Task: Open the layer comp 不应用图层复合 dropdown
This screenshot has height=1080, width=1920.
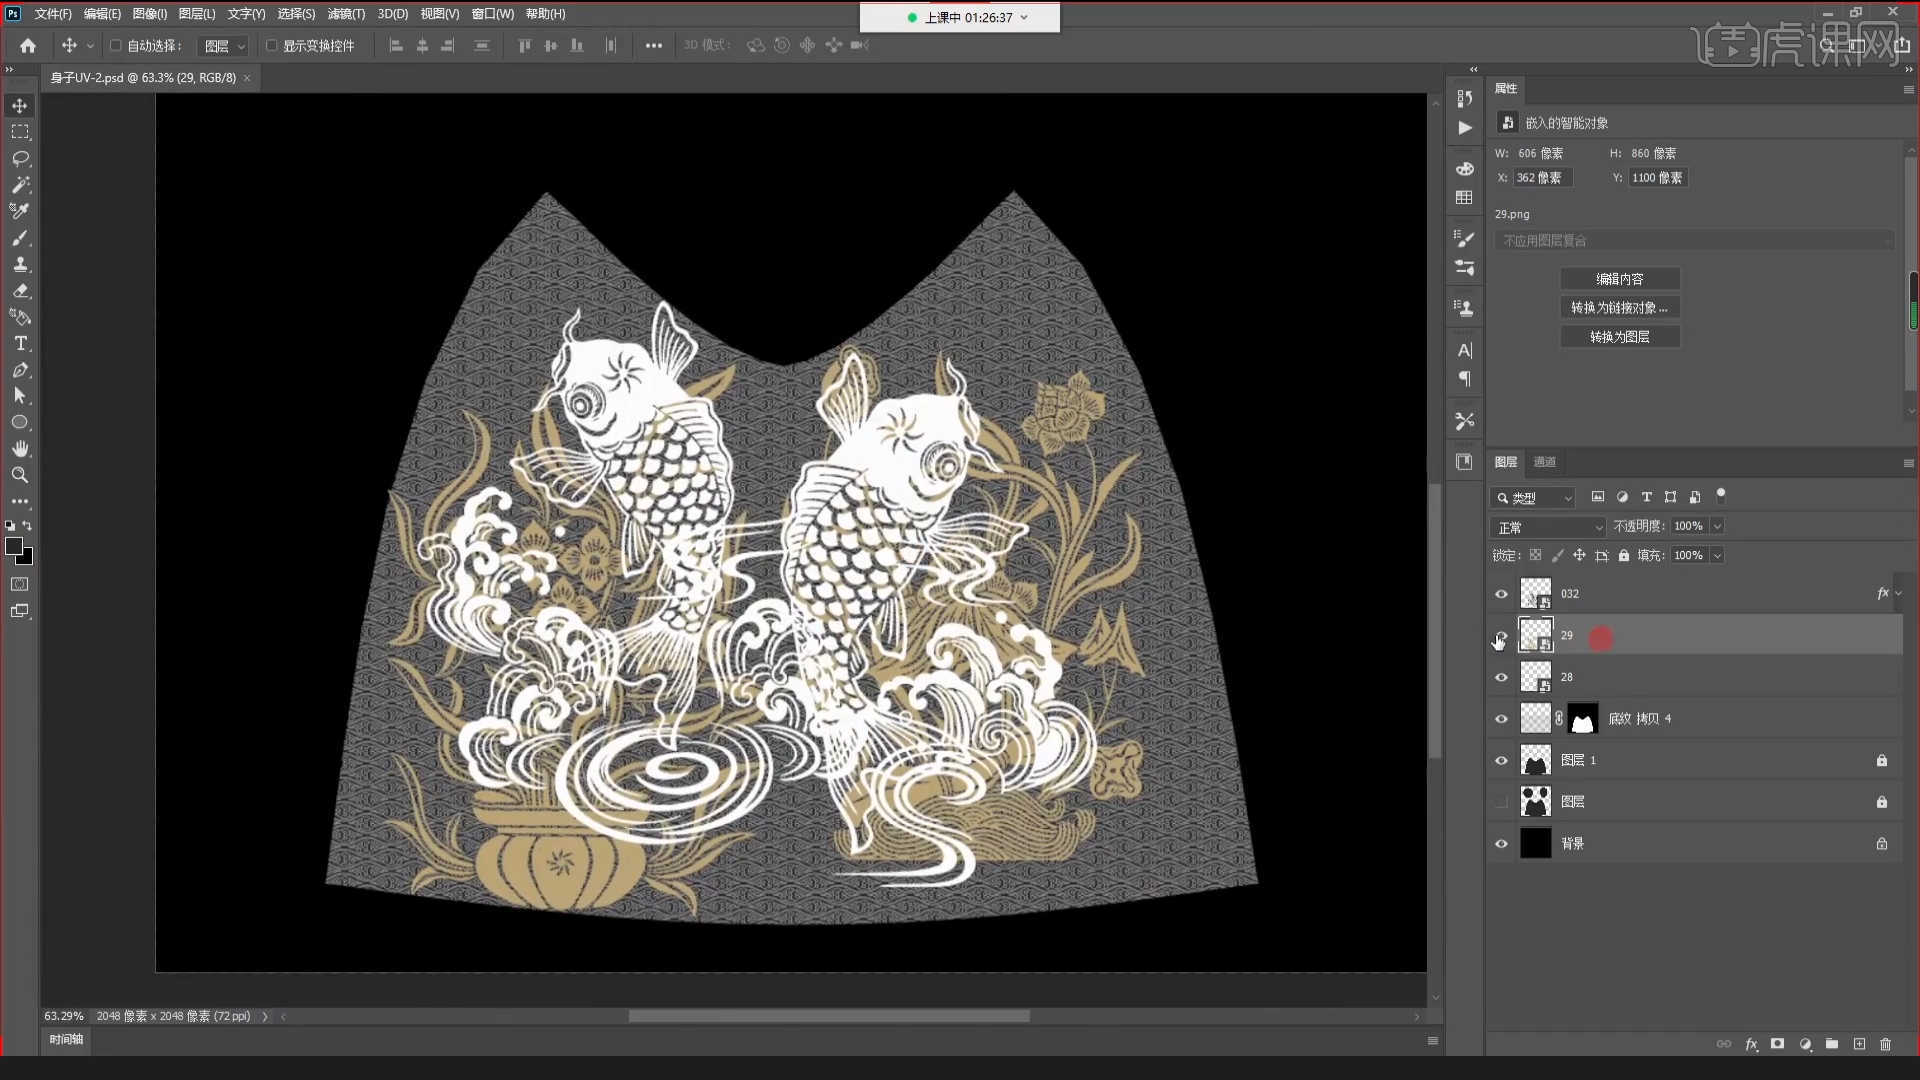Action: (x=1695, y=240)
